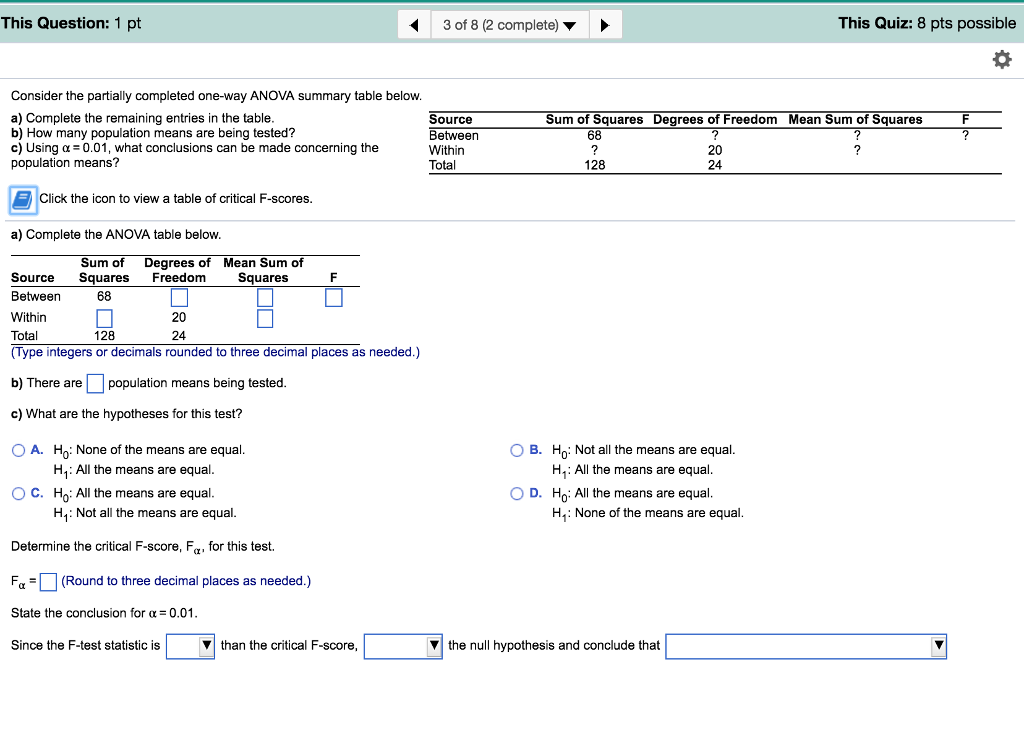Image resolution: width=1024 pixels, height=735 pixels.
Task: Click the Total value 24 in lower table
Action: tap(179, 336)
